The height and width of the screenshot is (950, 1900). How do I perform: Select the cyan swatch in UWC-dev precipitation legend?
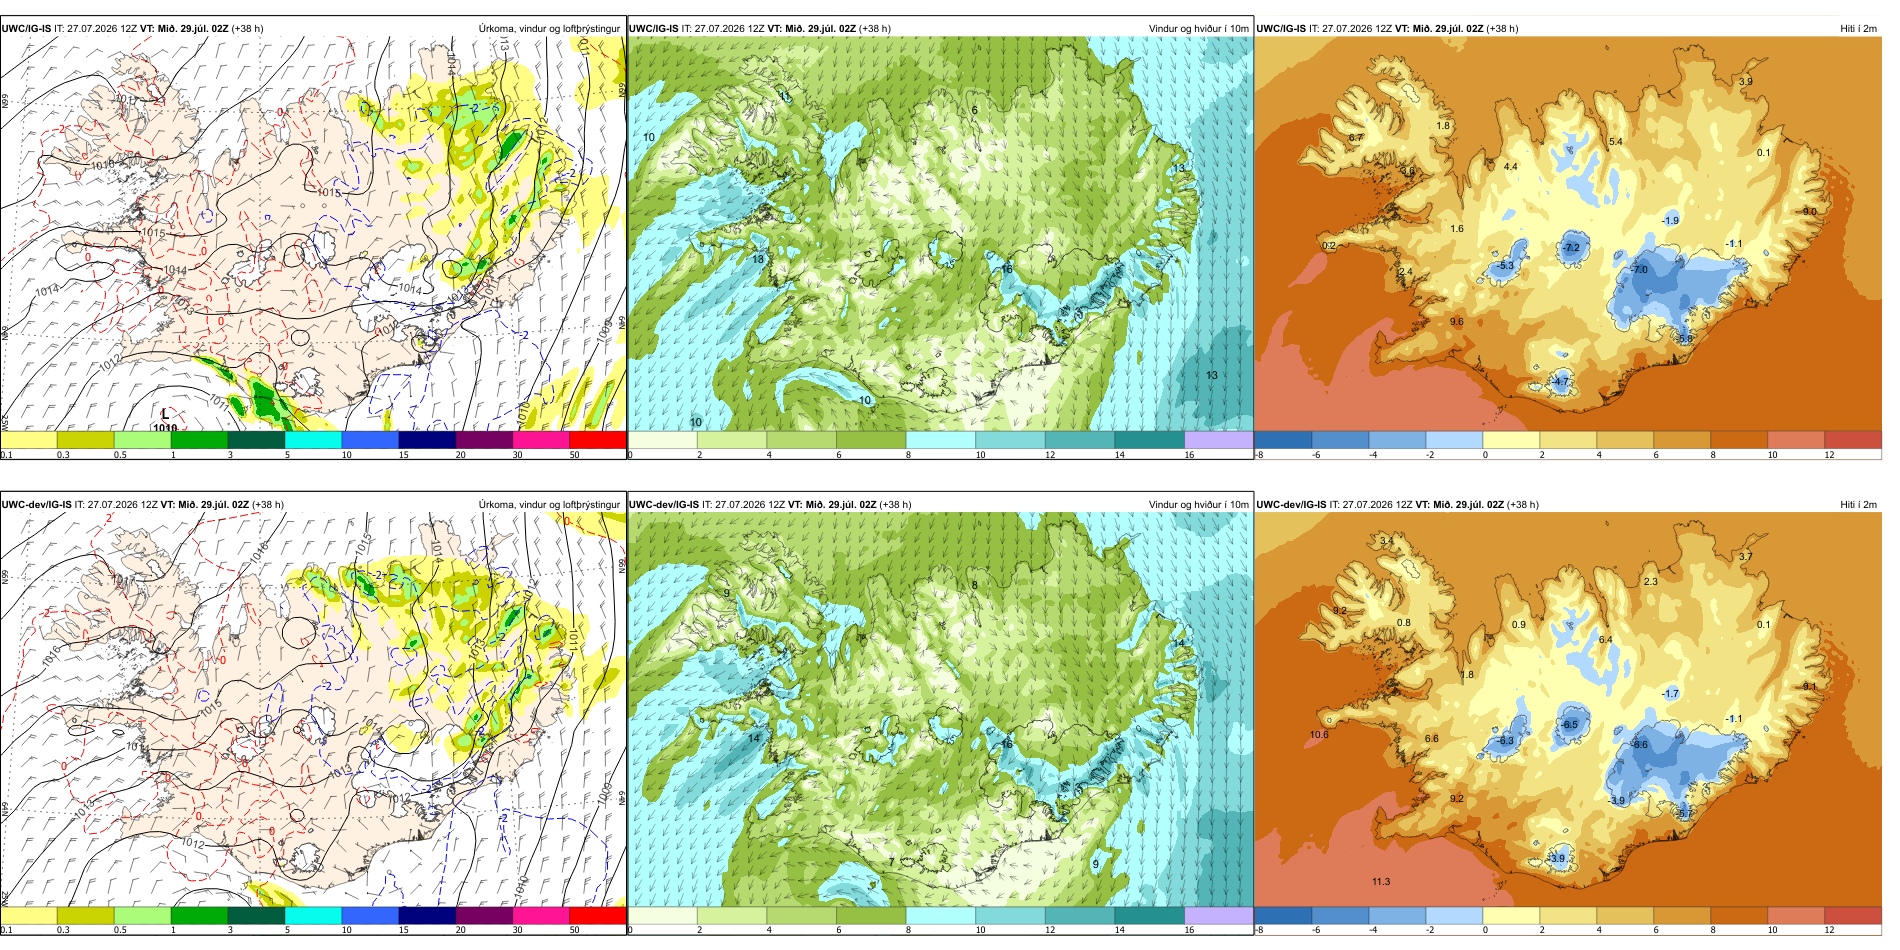(x=313, y=916)
